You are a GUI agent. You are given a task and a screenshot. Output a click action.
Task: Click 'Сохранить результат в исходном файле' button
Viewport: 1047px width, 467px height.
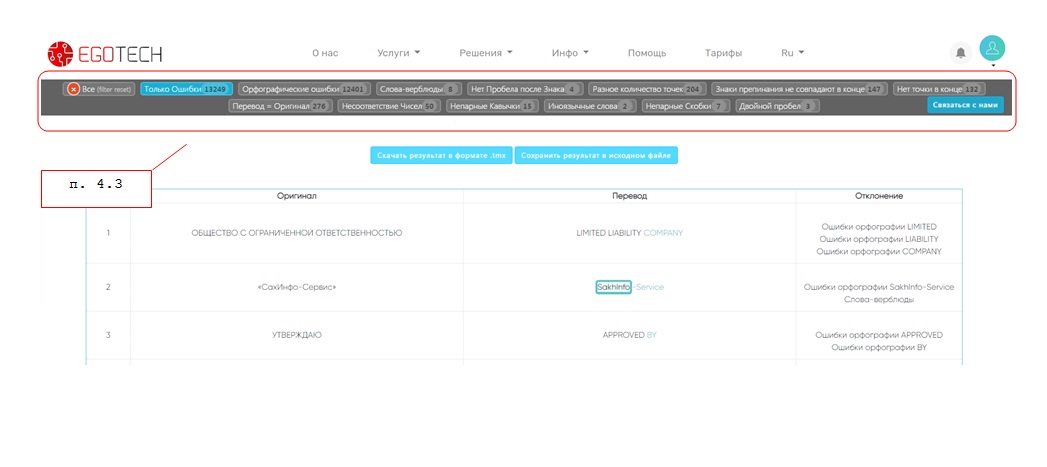coord(596,155)
